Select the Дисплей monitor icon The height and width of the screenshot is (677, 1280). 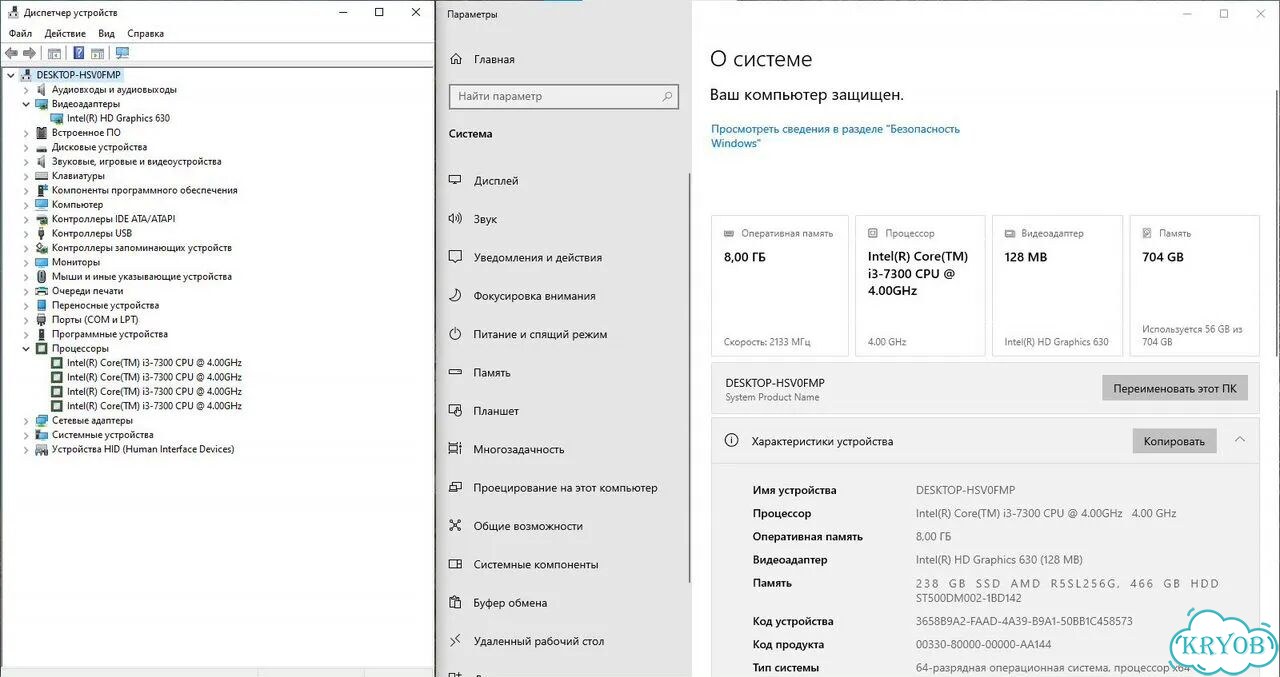(456, 181)
